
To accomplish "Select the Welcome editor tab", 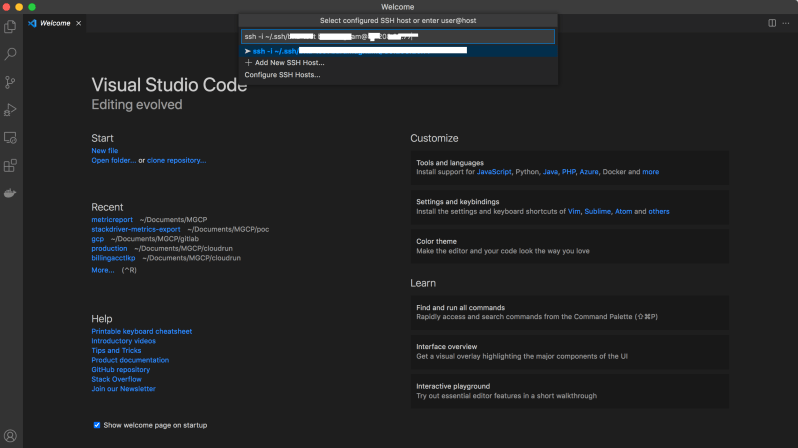I will click(x=55, y=23).
